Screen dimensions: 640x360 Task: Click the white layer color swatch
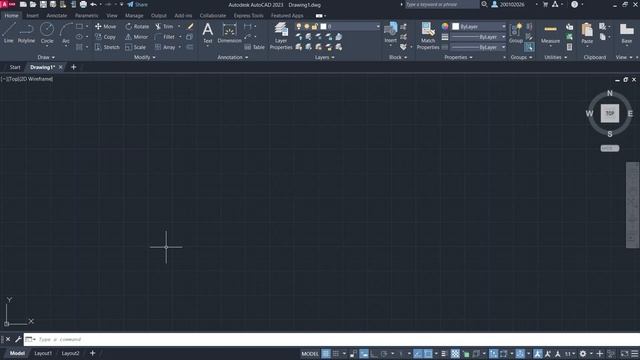[x=324, y=26]
